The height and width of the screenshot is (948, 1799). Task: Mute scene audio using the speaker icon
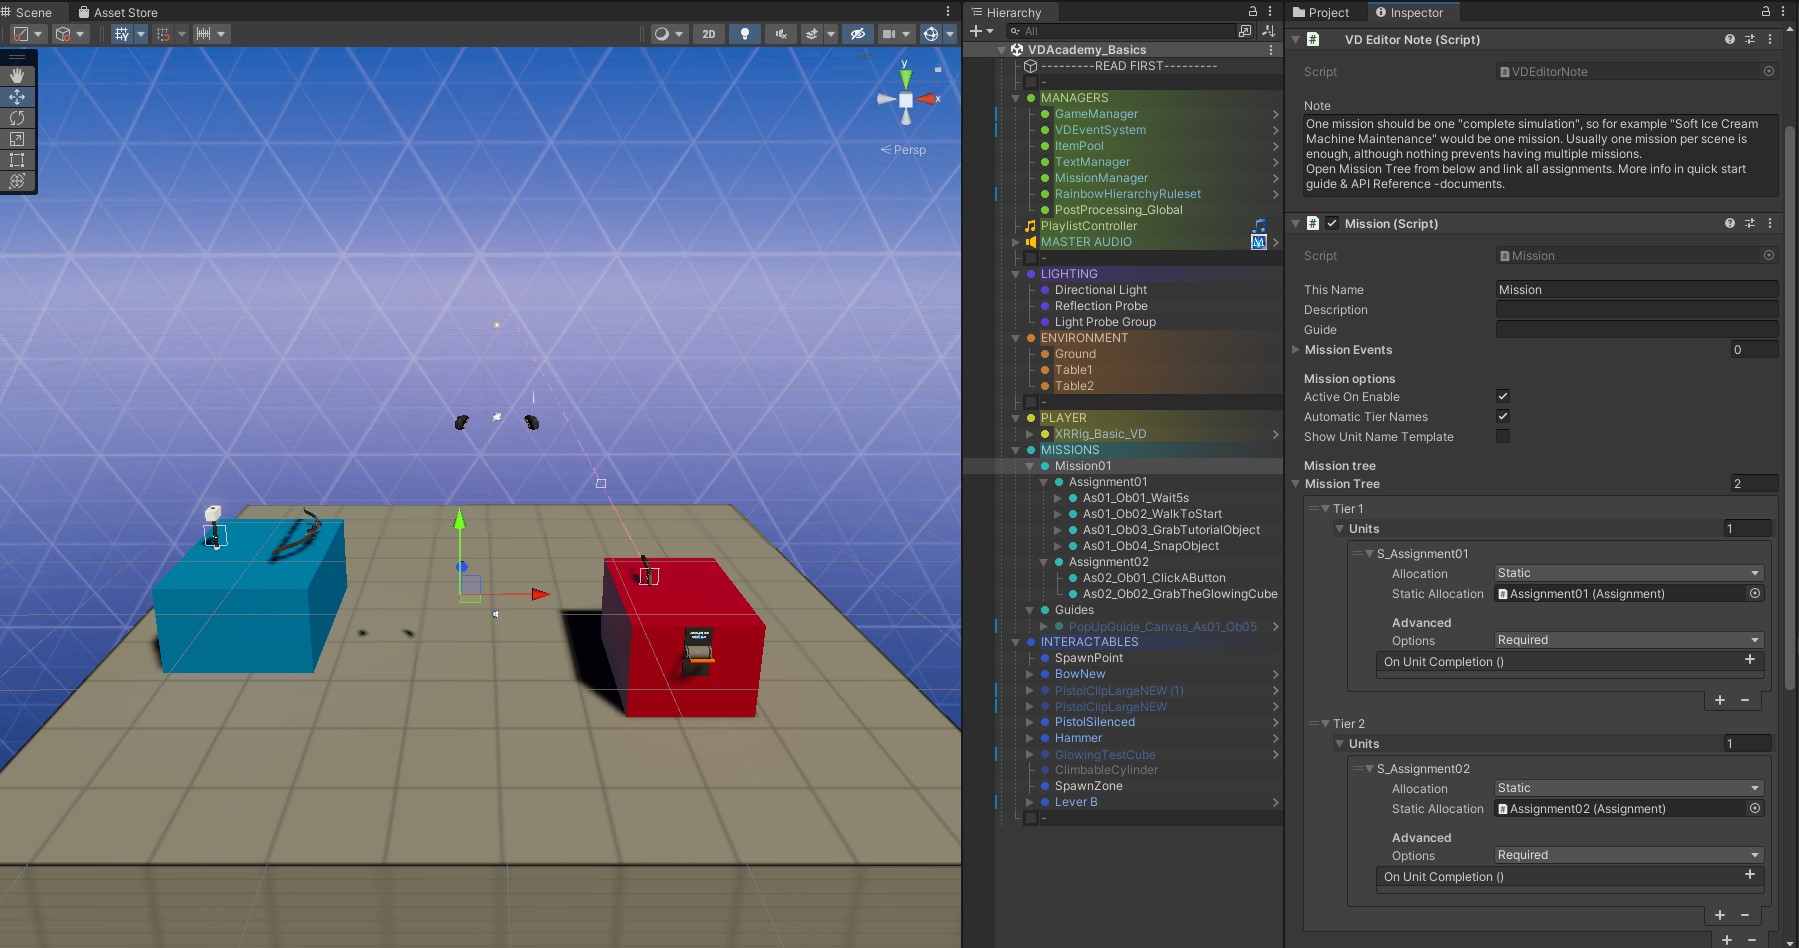pyautogui.click(x=780, y=34)
